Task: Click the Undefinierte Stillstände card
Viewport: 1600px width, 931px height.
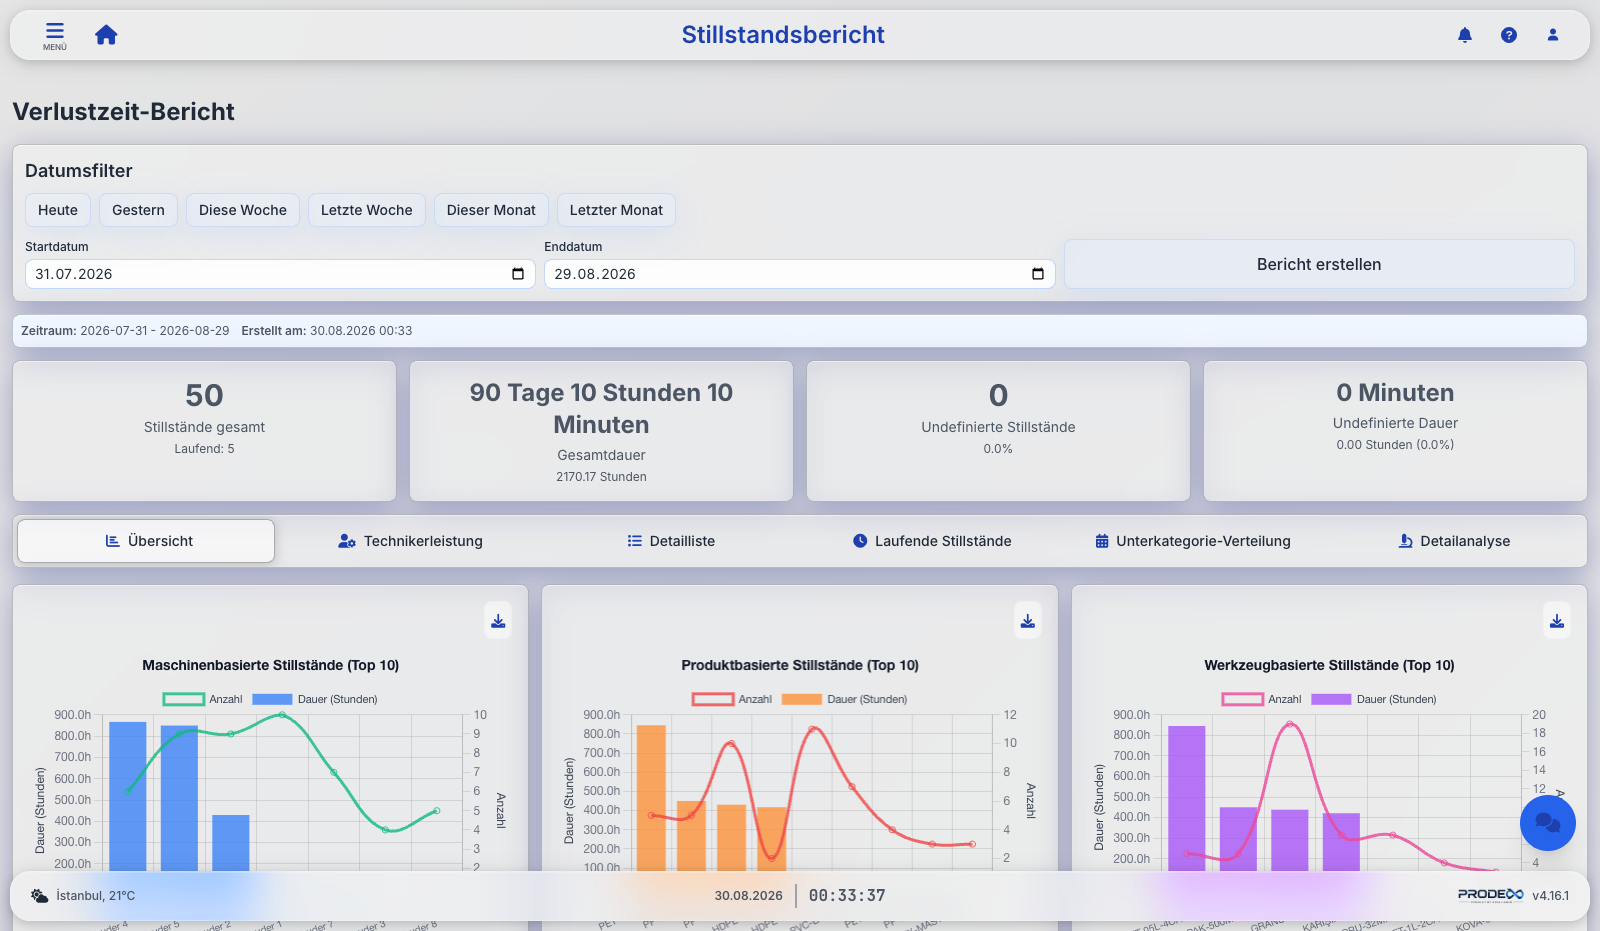Action: [998, 431]
